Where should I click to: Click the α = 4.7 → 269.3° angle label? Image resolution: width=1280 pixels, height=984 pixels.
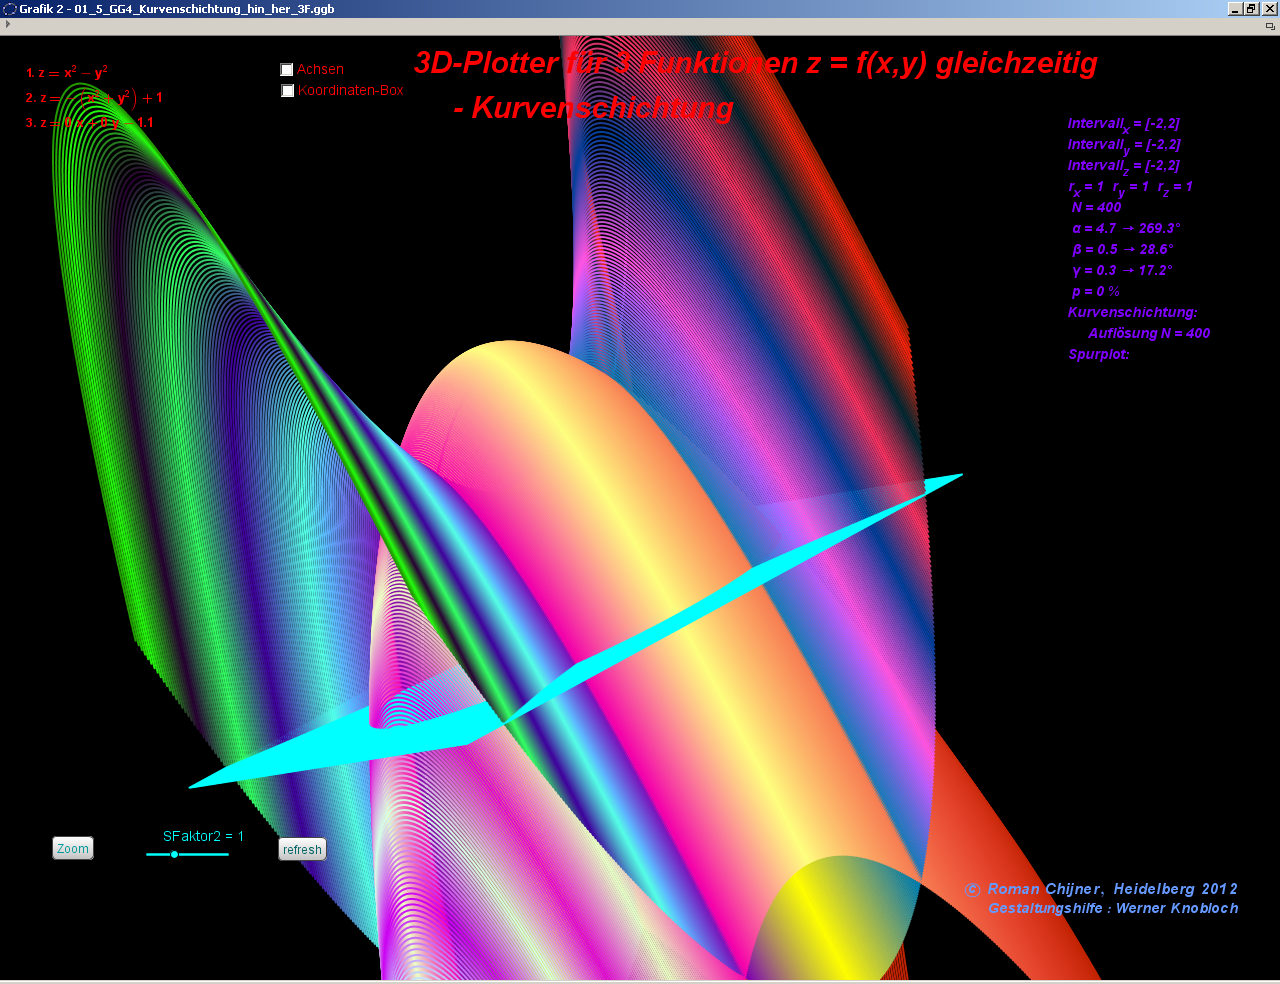(1126, 229)
